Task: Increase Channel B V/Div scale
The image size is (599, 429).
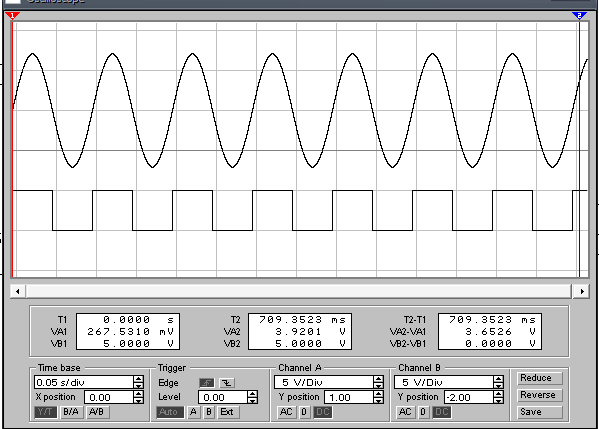Action: tap(498, 379)
